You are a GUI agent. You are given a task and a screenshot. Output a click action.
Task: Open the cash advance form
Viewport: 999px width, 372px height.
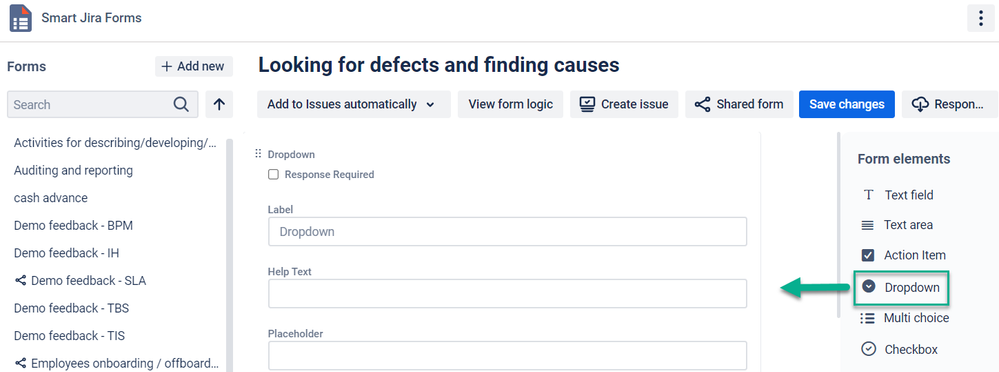tap(51, 198)
